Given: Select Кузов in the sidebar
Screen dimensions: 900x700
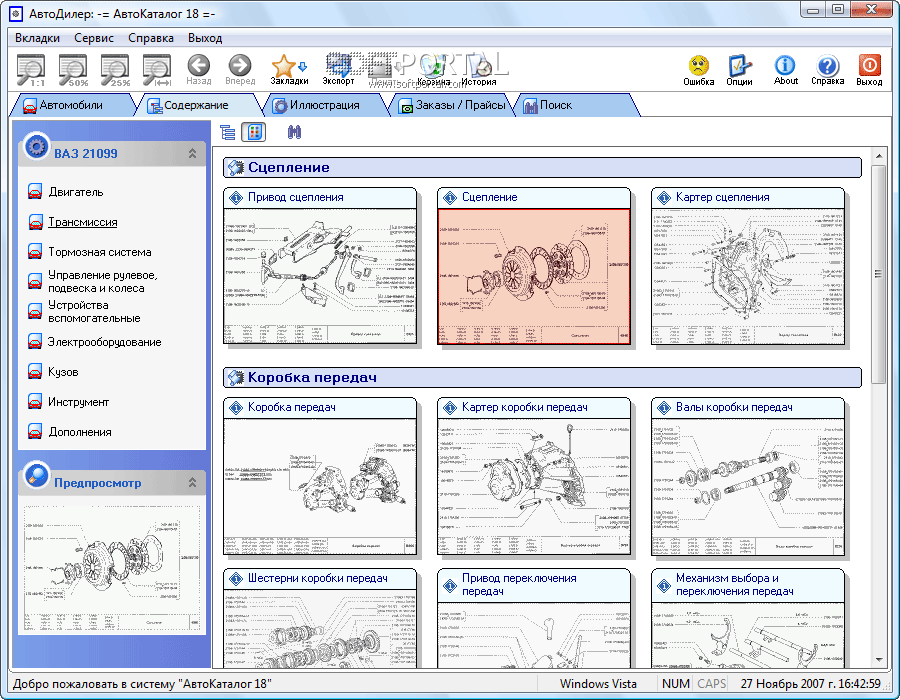Looking at the screenshot, I should point(63,372).
